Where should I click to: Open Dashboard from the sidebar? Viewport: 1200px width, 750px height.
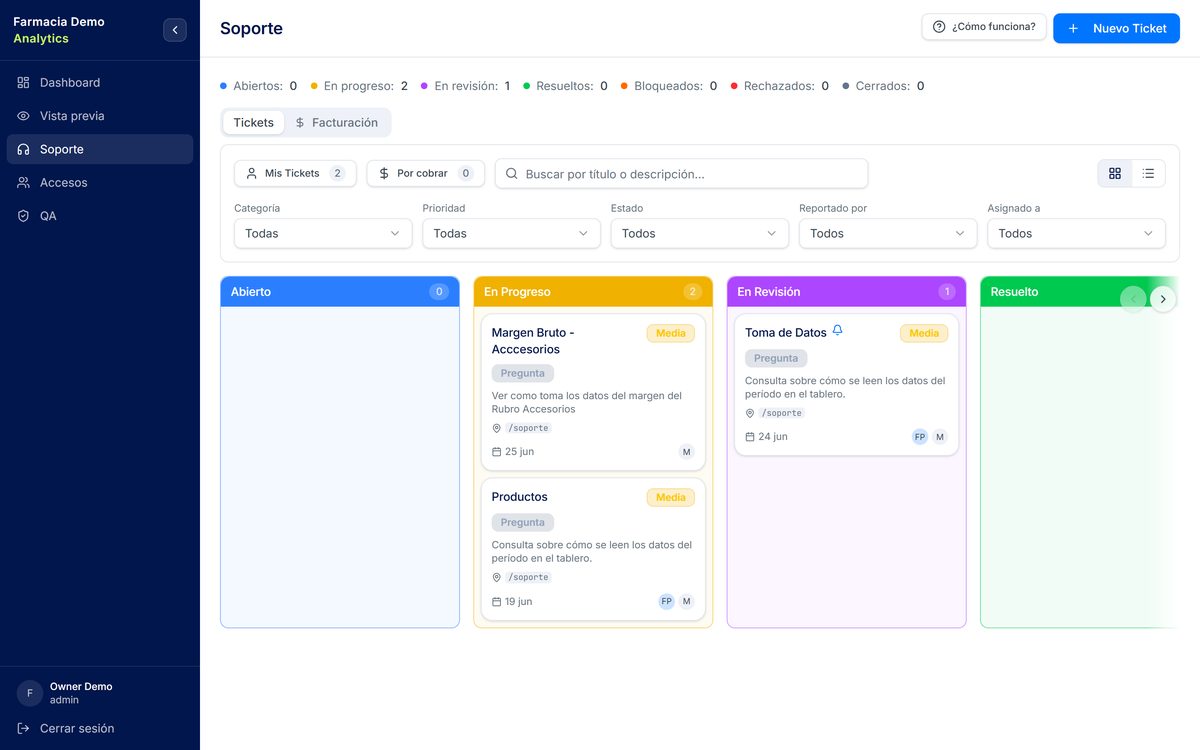(100, 82)
